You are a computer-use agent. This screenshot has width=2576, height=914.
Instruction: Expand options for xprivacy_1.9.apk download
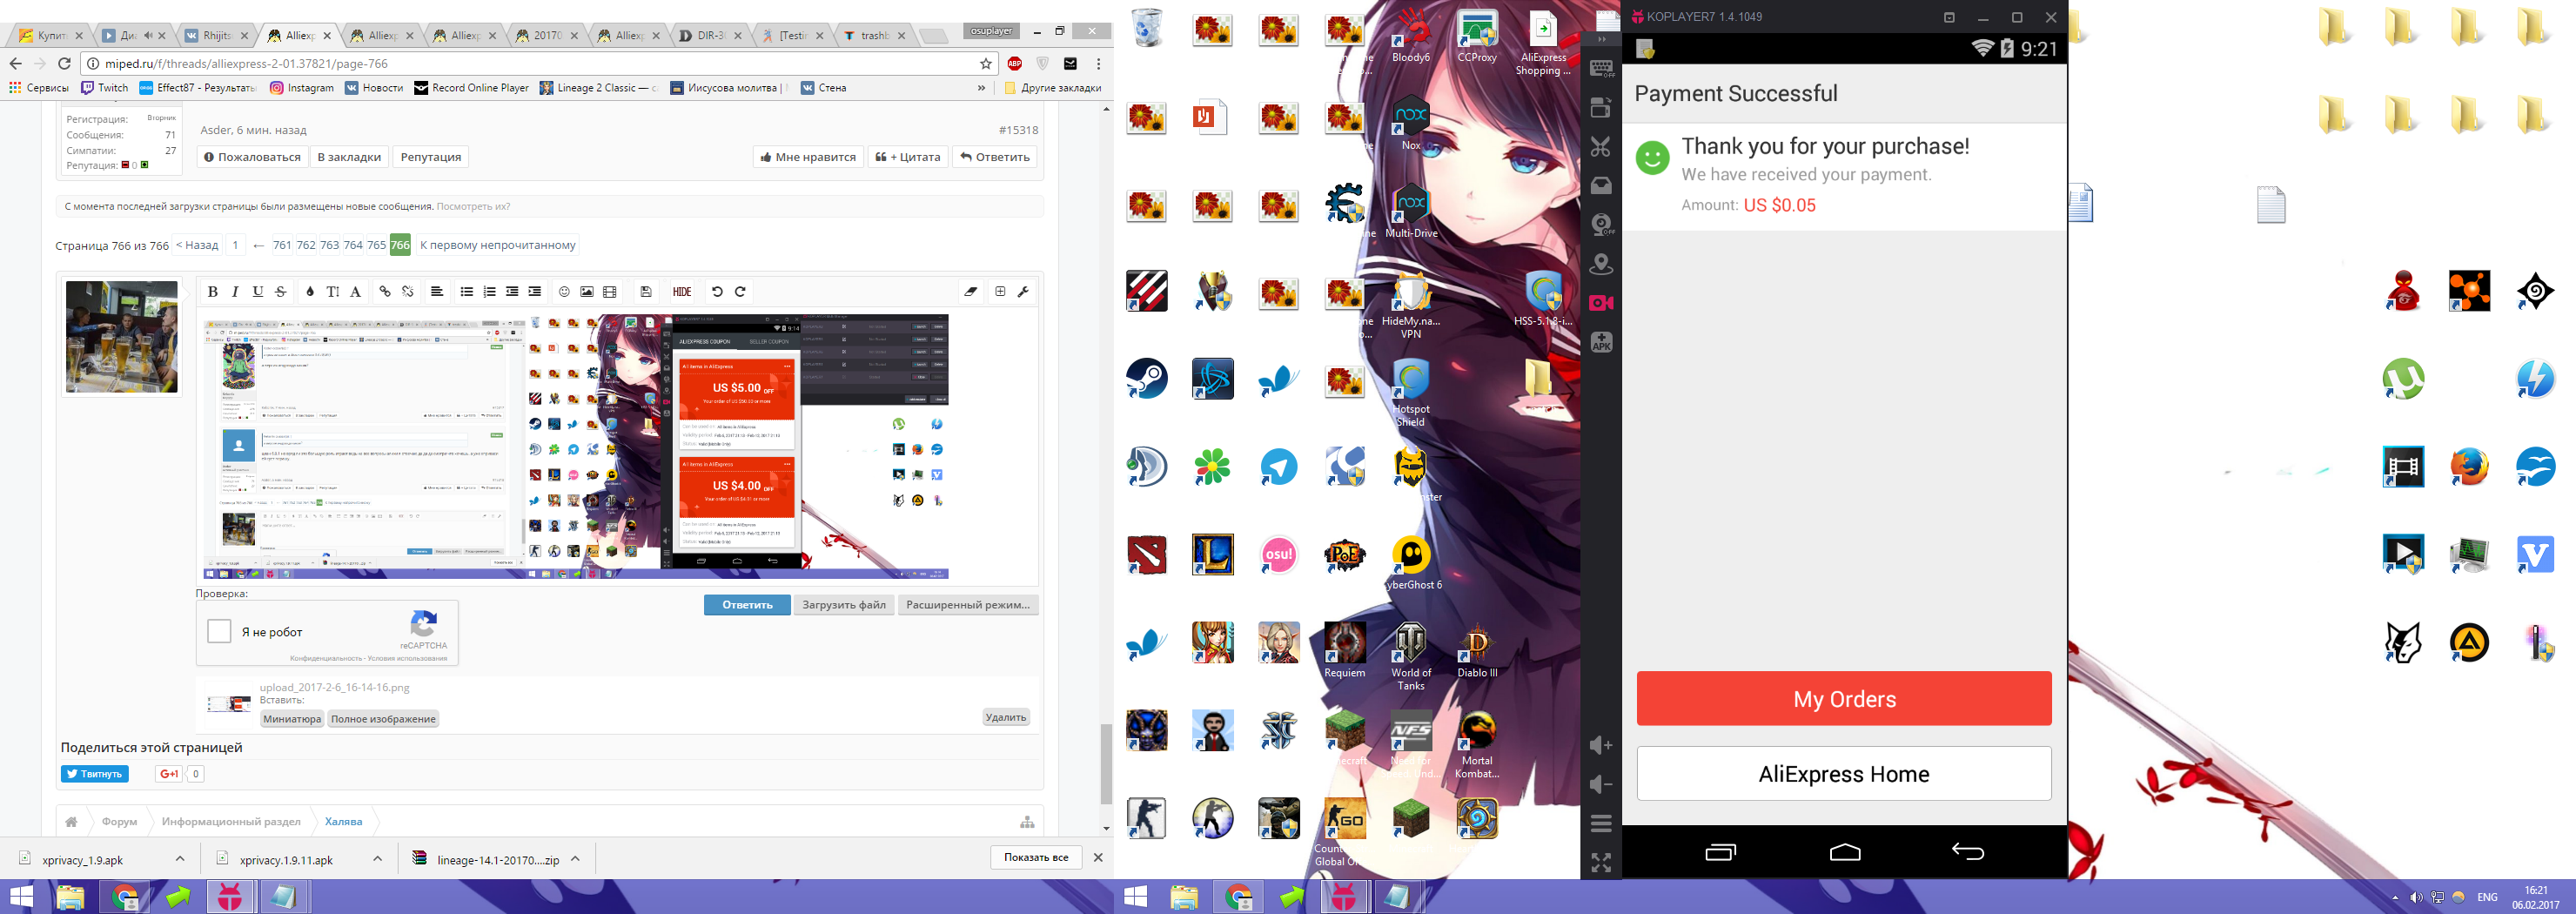(x=180, y=858)
